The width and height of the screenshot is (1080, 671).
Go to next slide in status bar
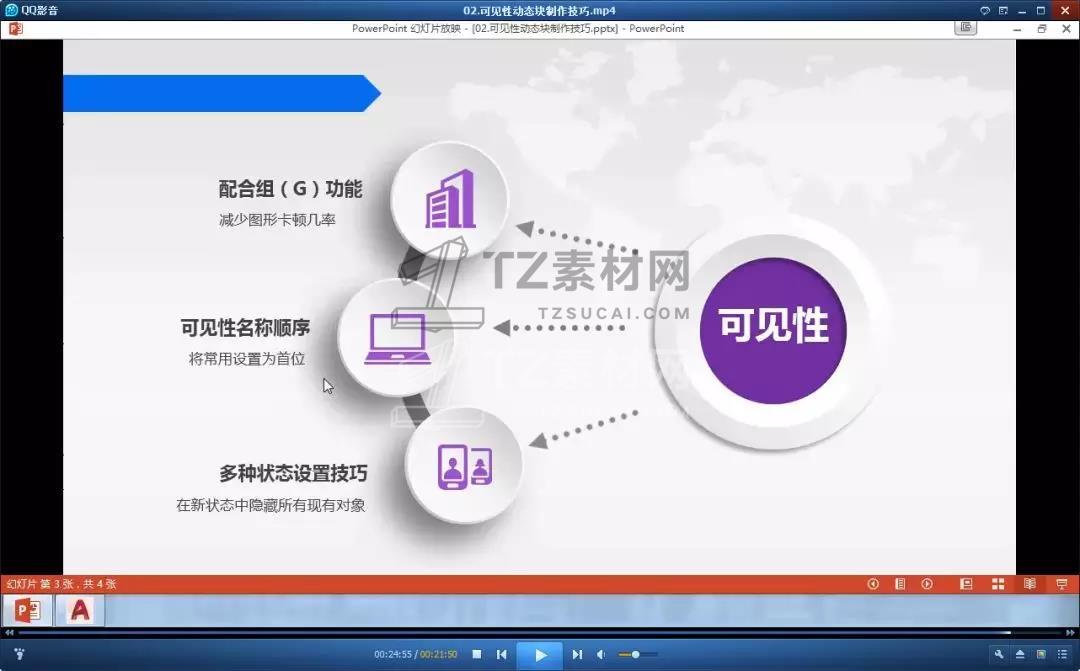(927, 584)
